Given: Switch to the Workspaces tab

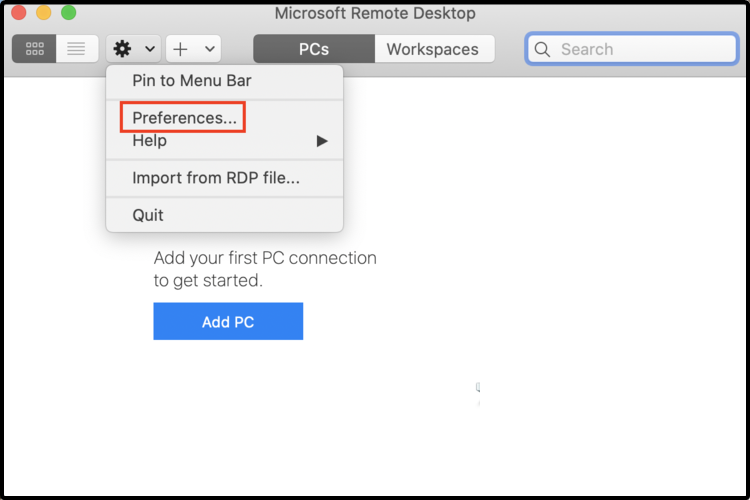Looking at the screenshot, I should (434, 49).
